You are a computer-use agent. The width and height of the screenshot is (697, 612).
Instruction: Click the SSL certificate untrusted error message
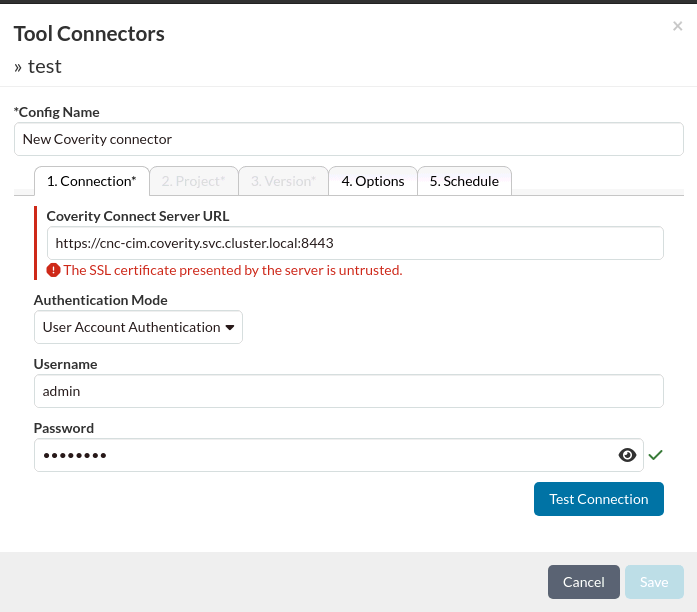tap(232, 270)
